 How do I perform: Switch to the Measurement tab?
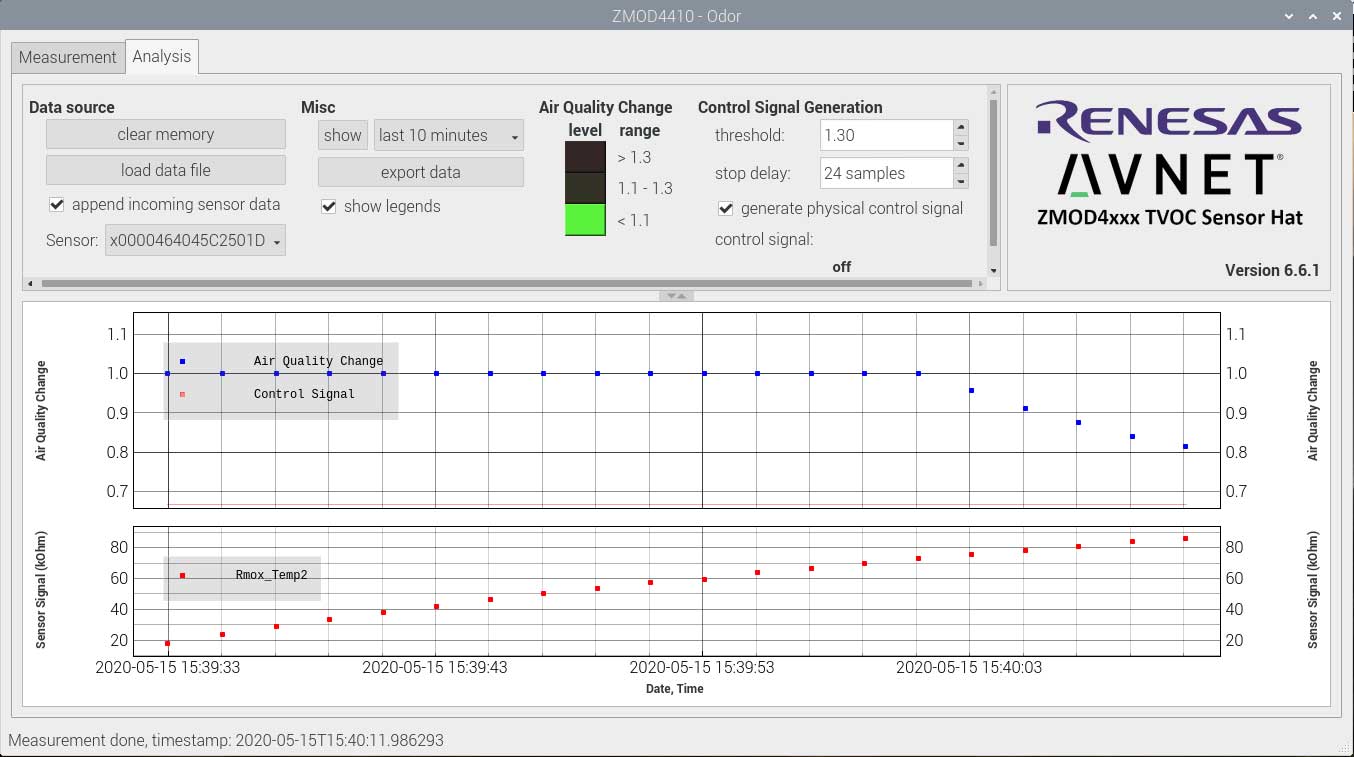67,57
